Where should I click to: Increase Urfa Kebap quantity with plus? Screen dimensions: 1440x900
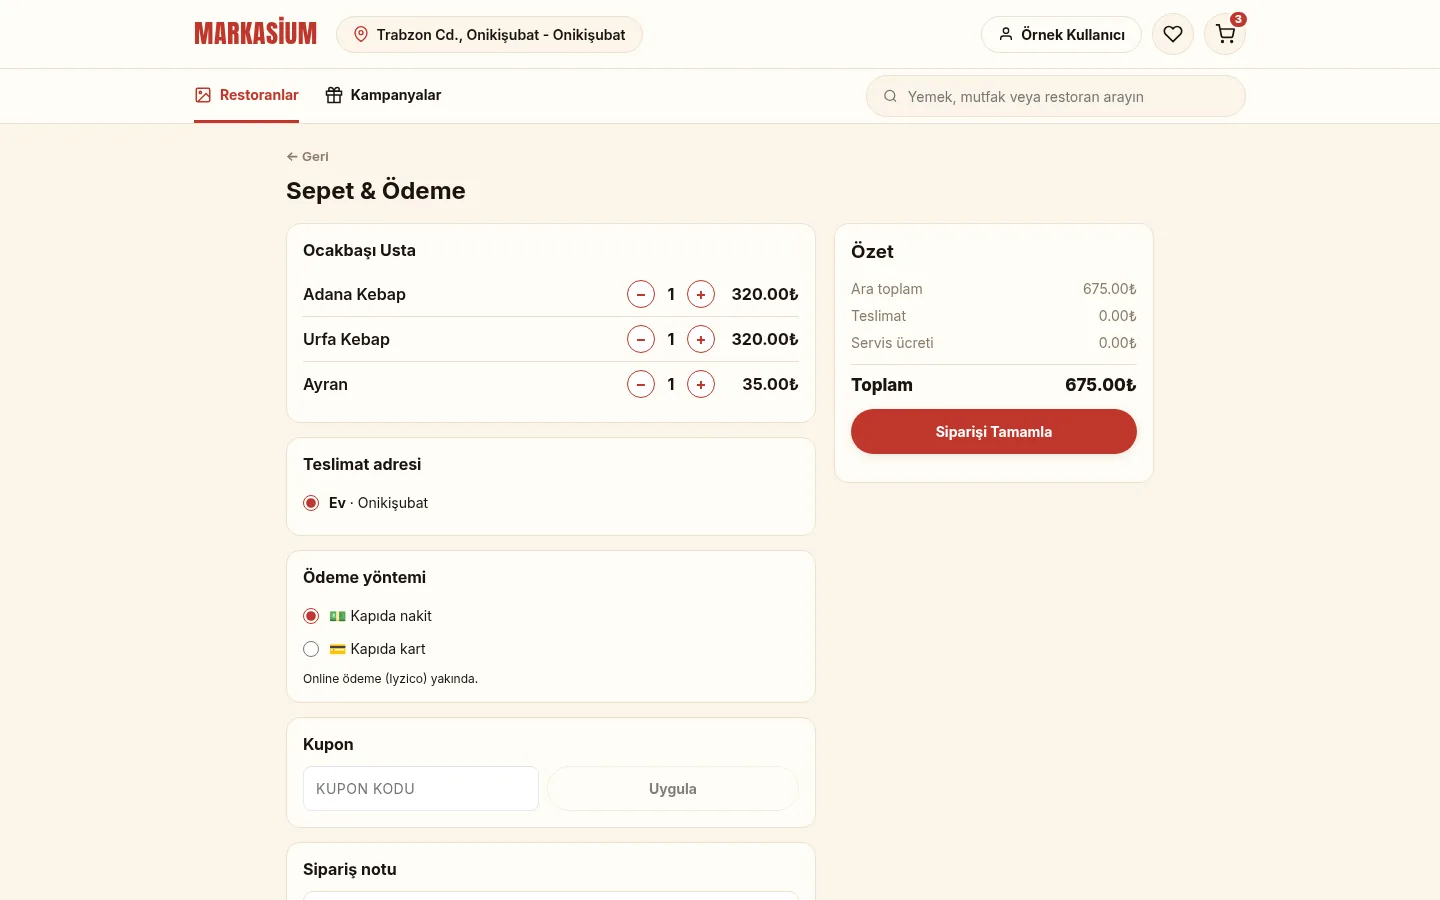(x=701, y=339)
